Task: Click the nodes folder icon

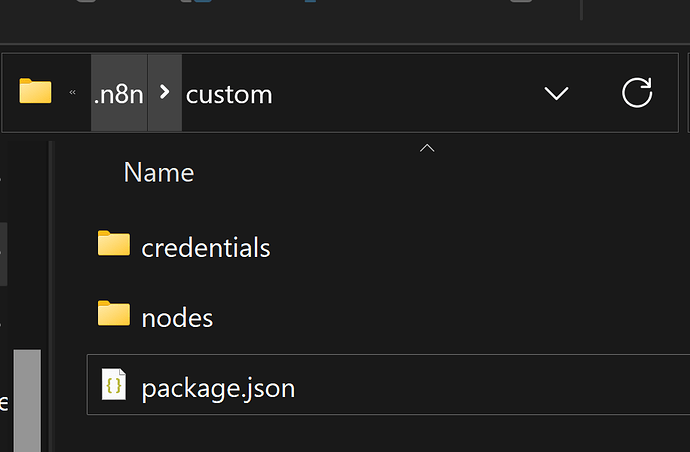Action: [114, 316]
